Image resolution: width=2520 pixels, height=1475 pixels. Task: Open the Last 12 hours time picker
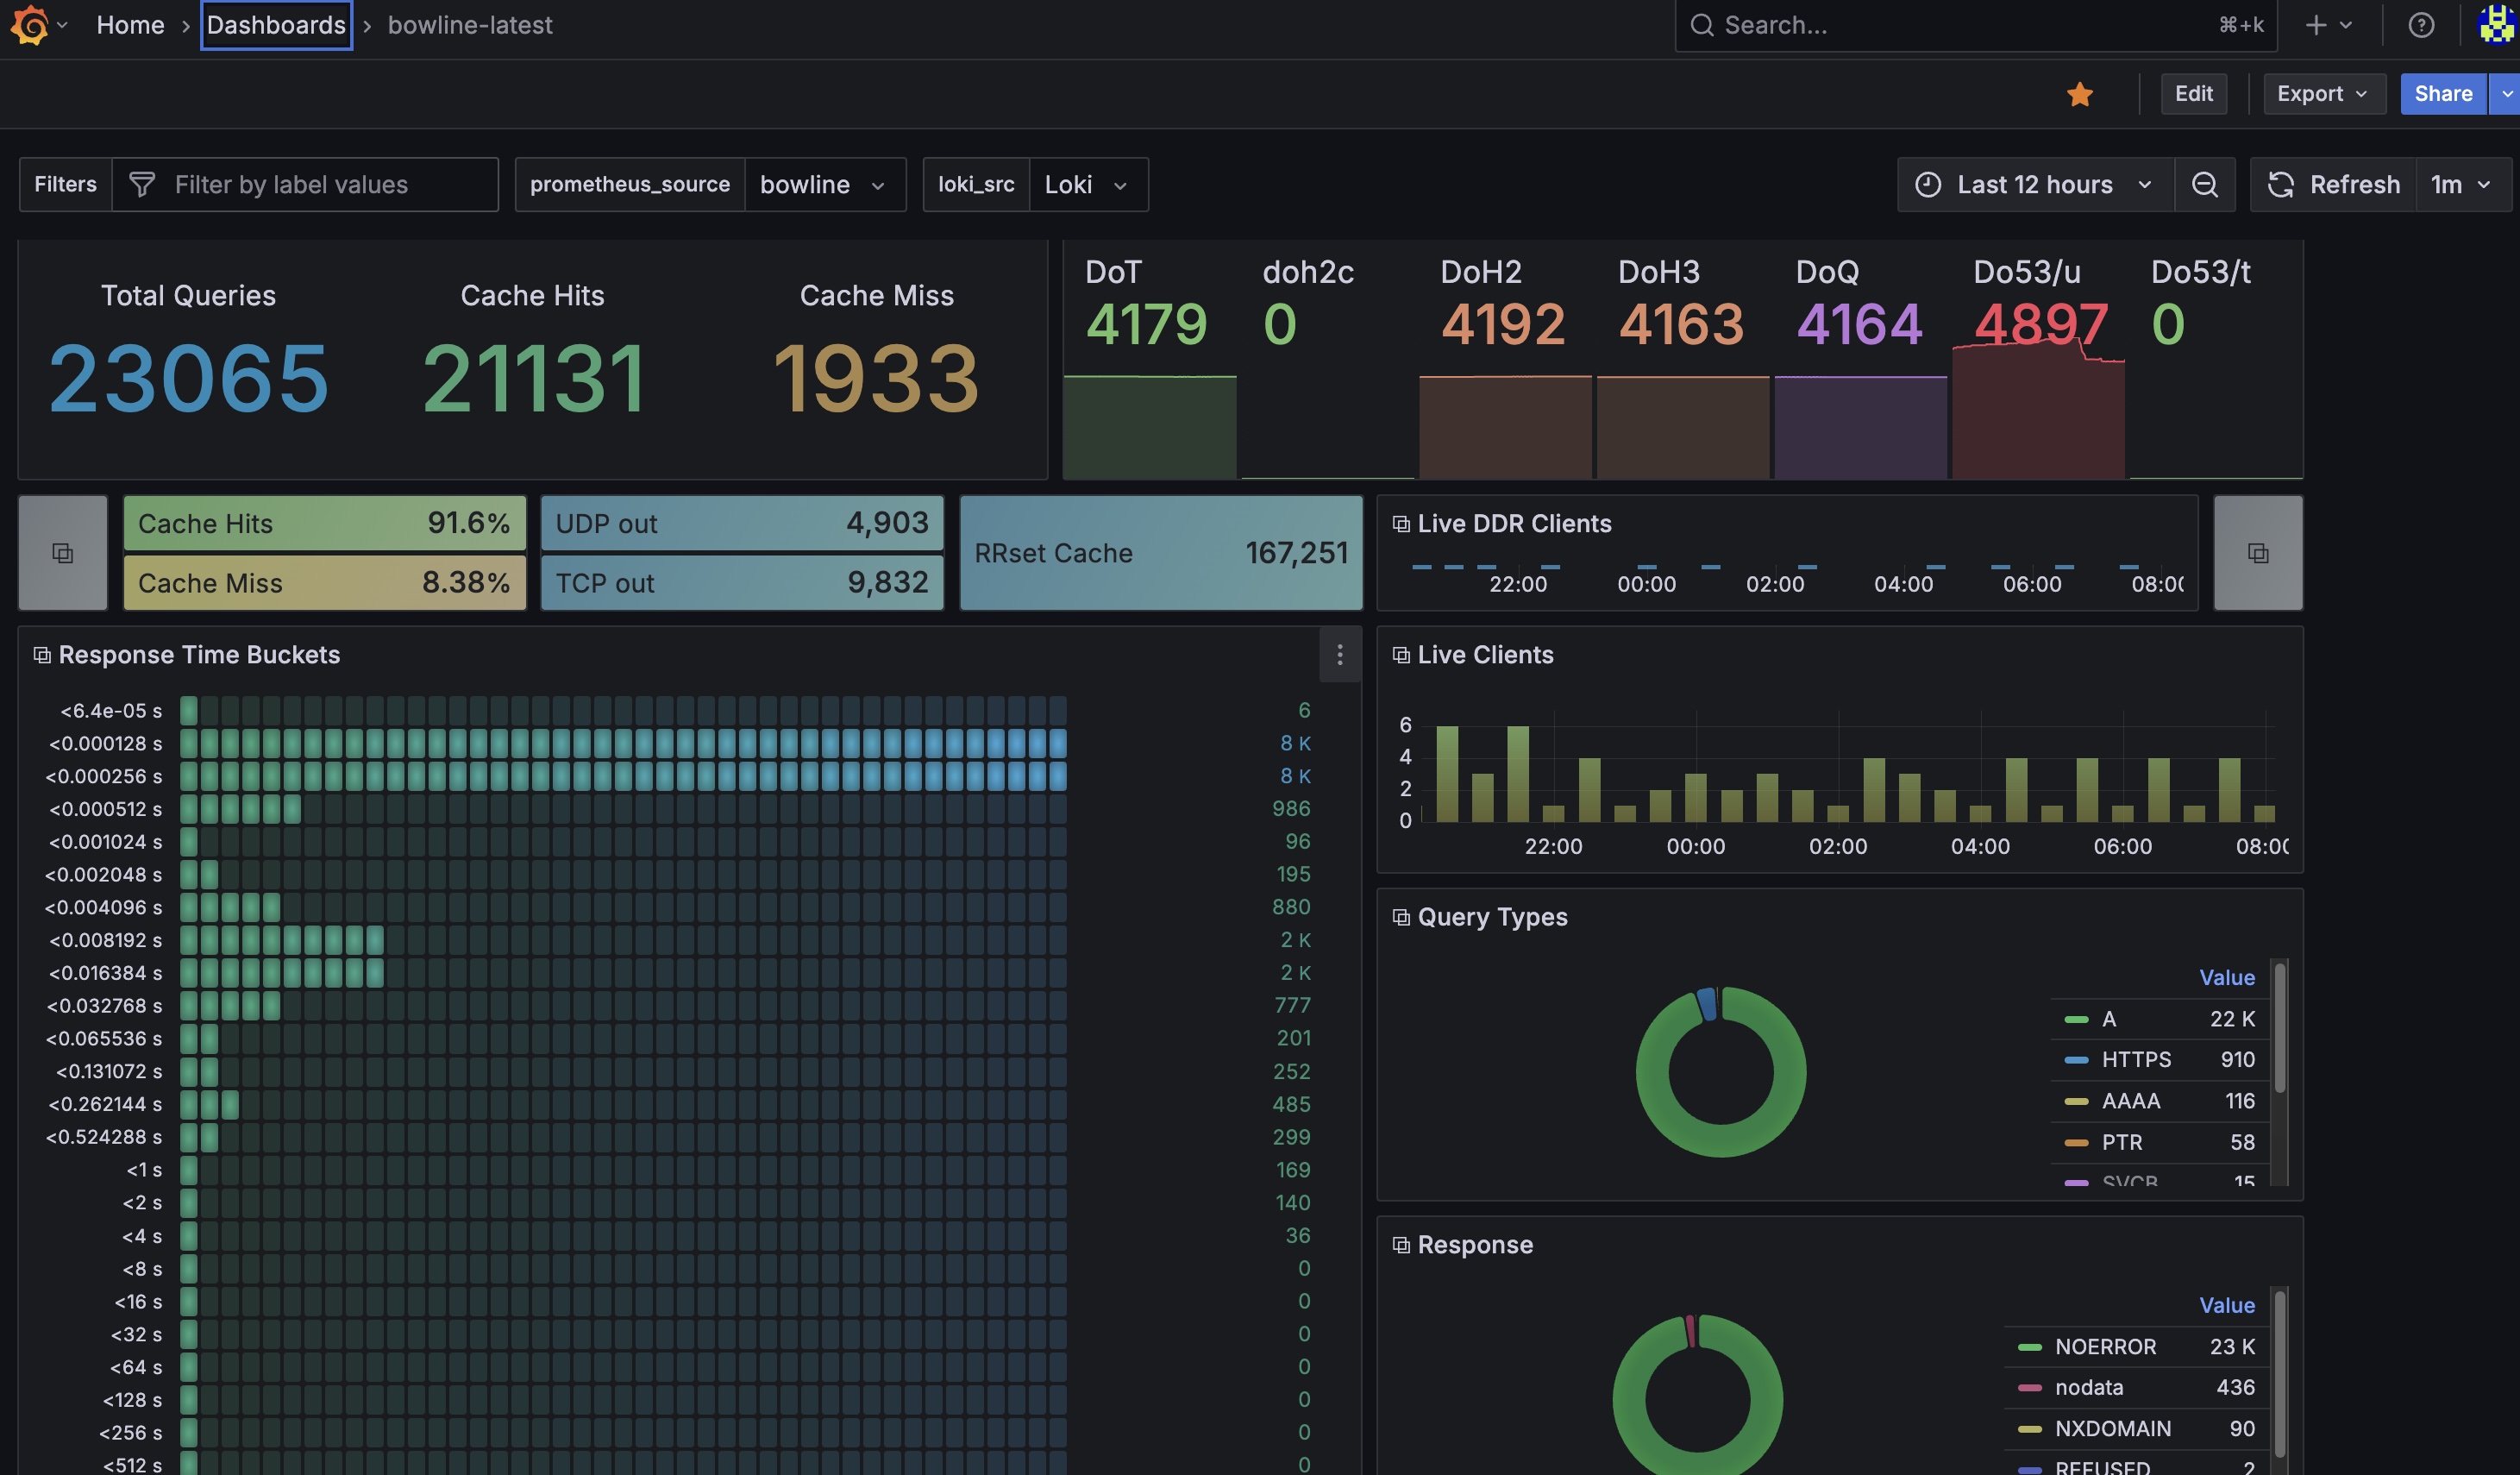pos(2035,185)
